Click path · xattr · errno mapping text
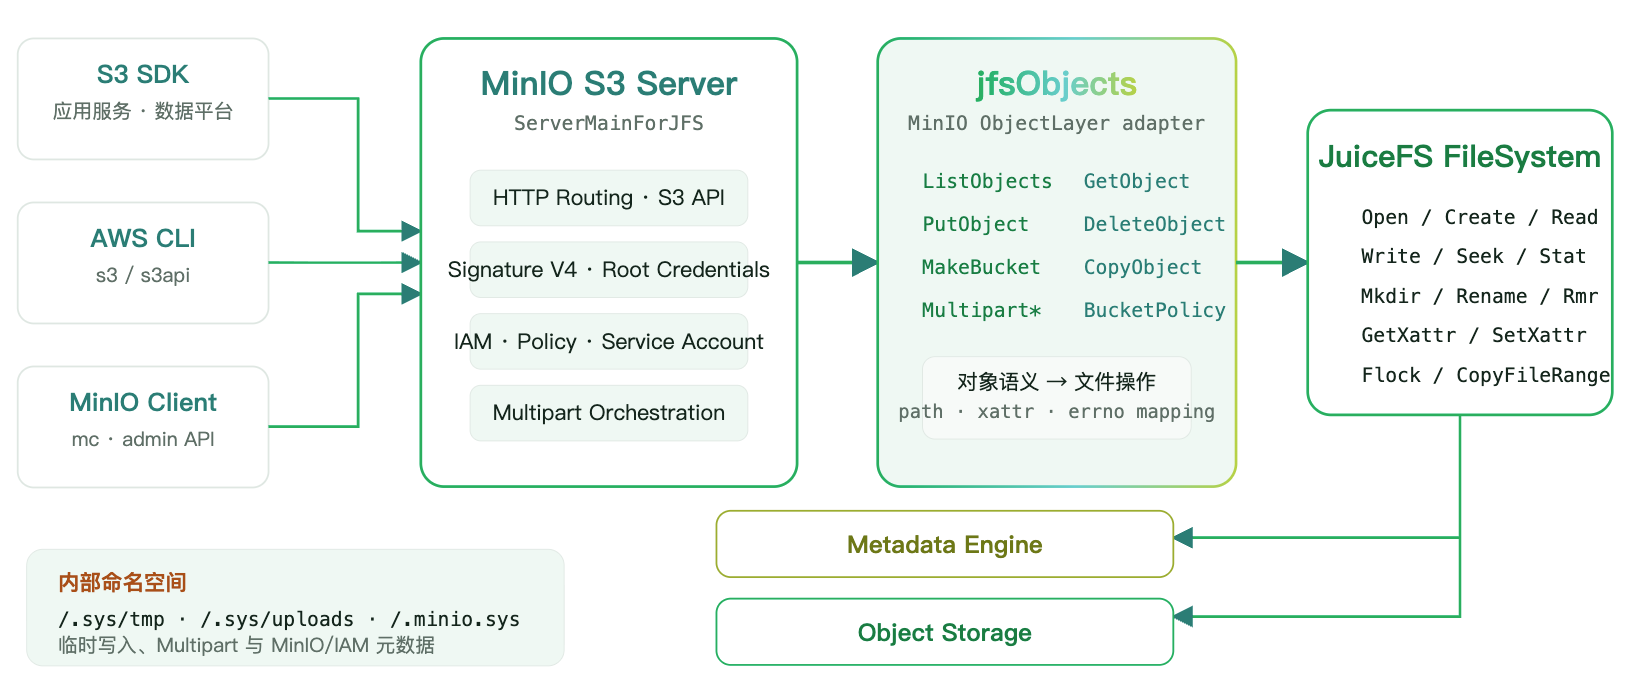Viewport: 1642px width, 690px height. [x=1057, y=411]
